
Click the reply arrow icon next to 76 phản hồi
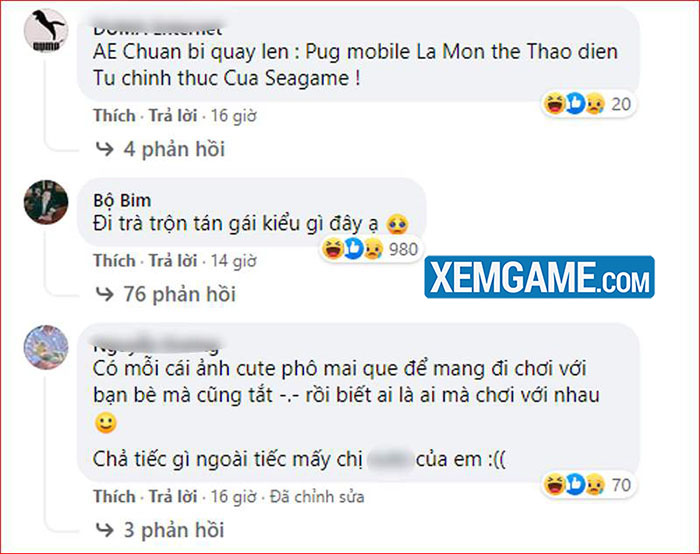(x=105, y=294)
